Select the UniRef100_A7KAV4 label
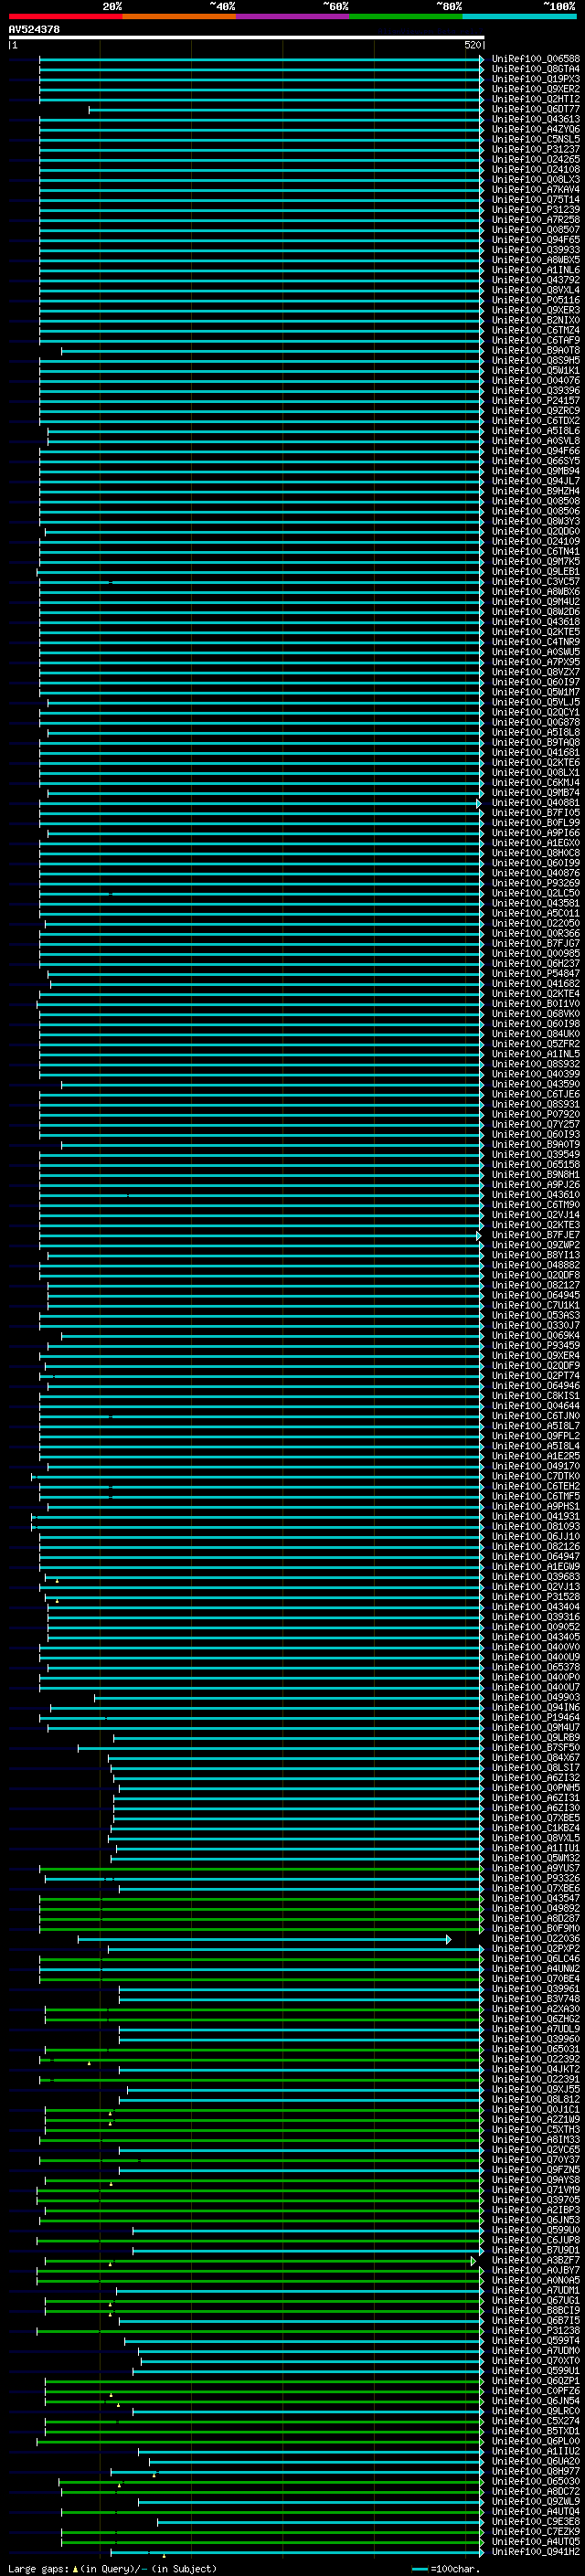The height and width of the screenshot is (2576, 585). (x=536, y=189)
